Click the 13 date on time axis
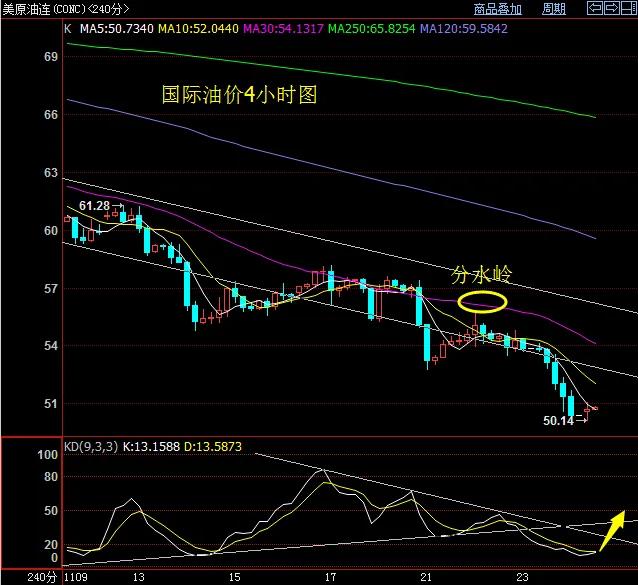Viewport: 638px width, 585px height. pyautogui.click(x=139, y=577)
